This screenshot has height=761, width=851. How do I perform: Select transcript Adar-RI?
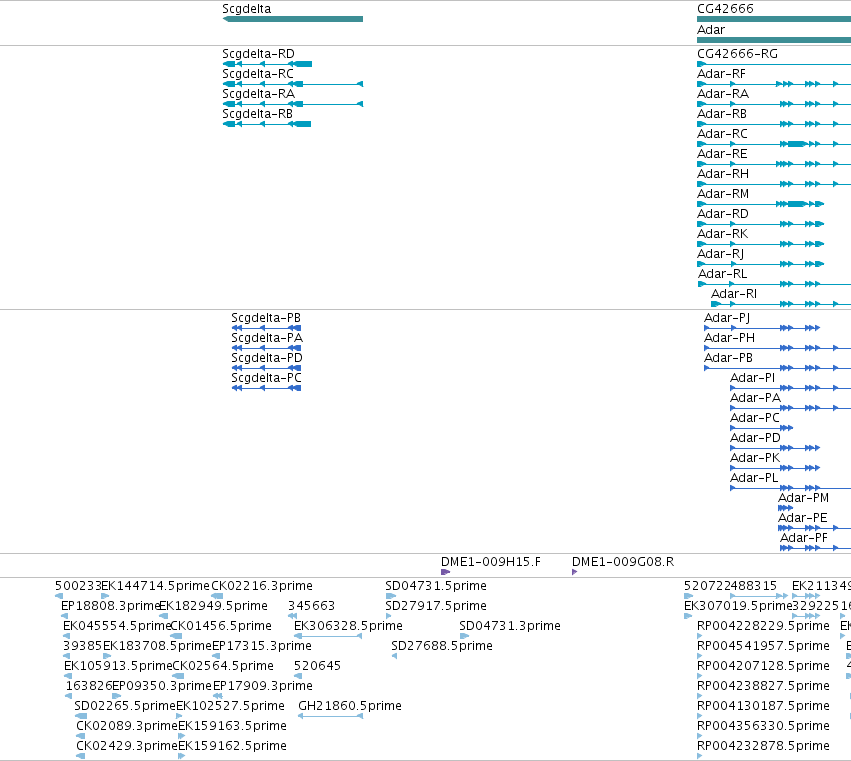point(734,294)
